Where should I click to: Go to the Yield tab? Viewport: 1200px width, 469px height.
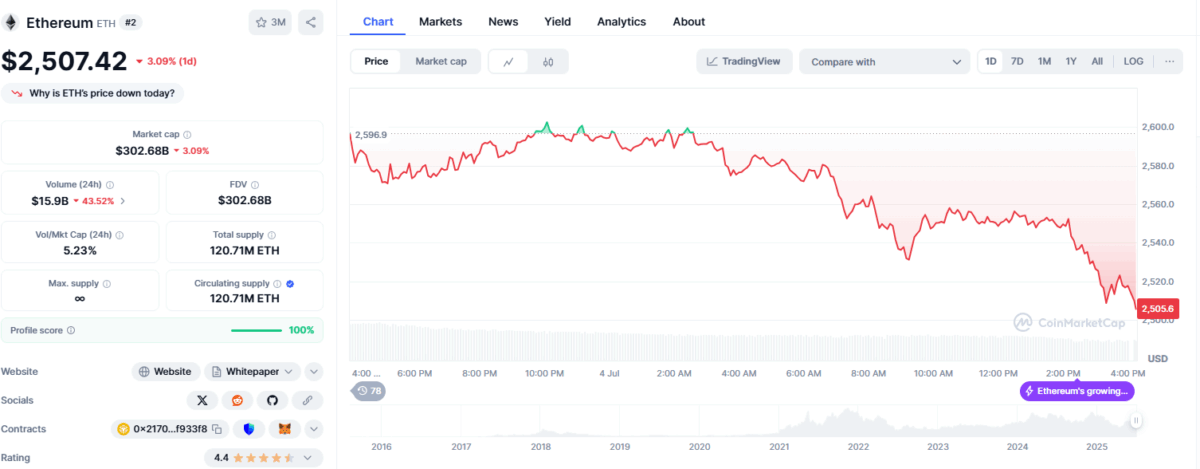pyautogui.click(x=558, y=21)
